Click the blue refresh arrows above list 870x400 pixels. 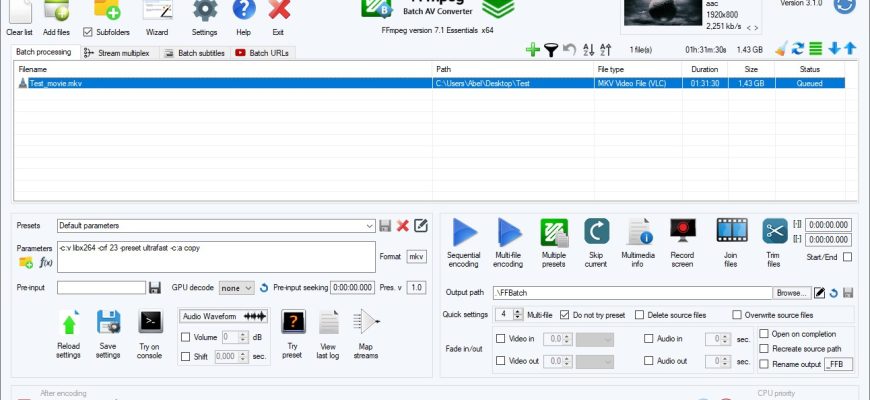point(798,49)
